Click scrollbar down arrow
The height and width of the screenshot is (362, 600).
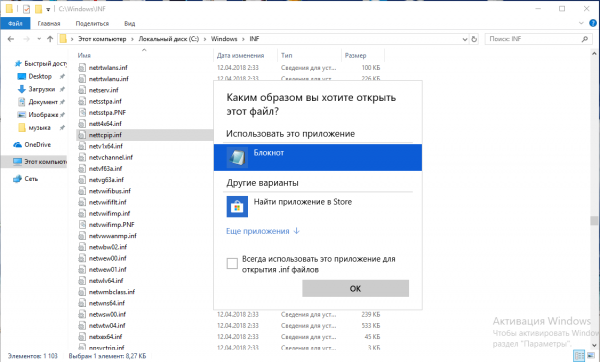tap(594, 346)
